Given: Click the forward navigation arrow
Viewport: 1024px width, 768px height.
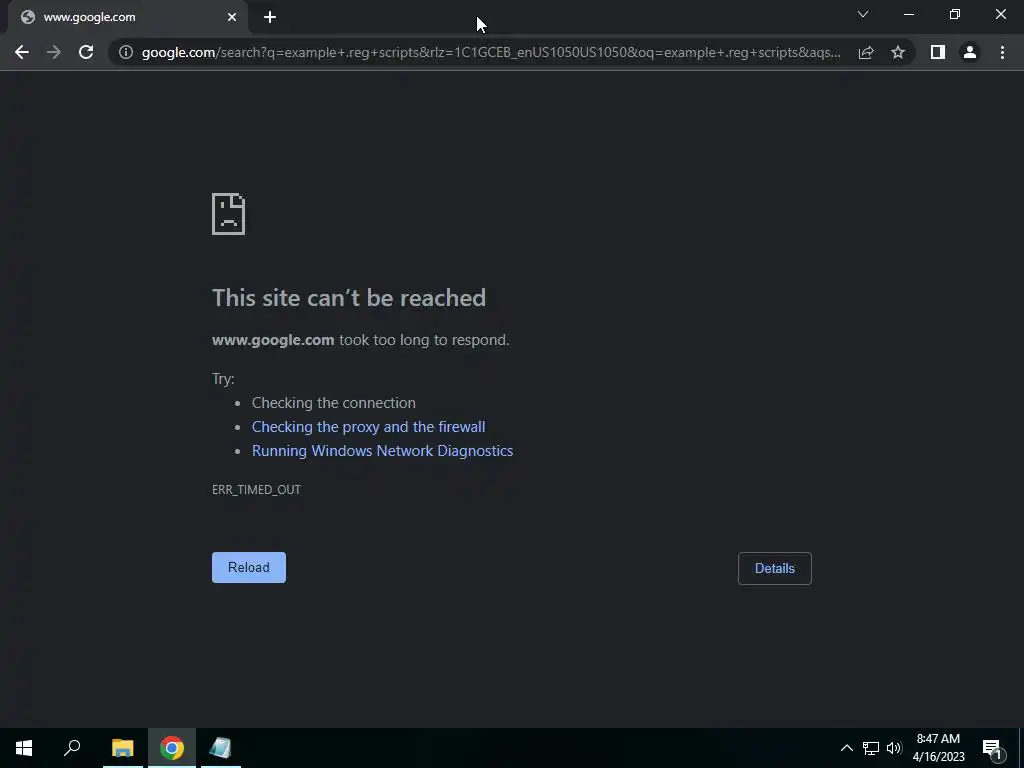Looking at the screenshot, I should click(x=54, y=52).
